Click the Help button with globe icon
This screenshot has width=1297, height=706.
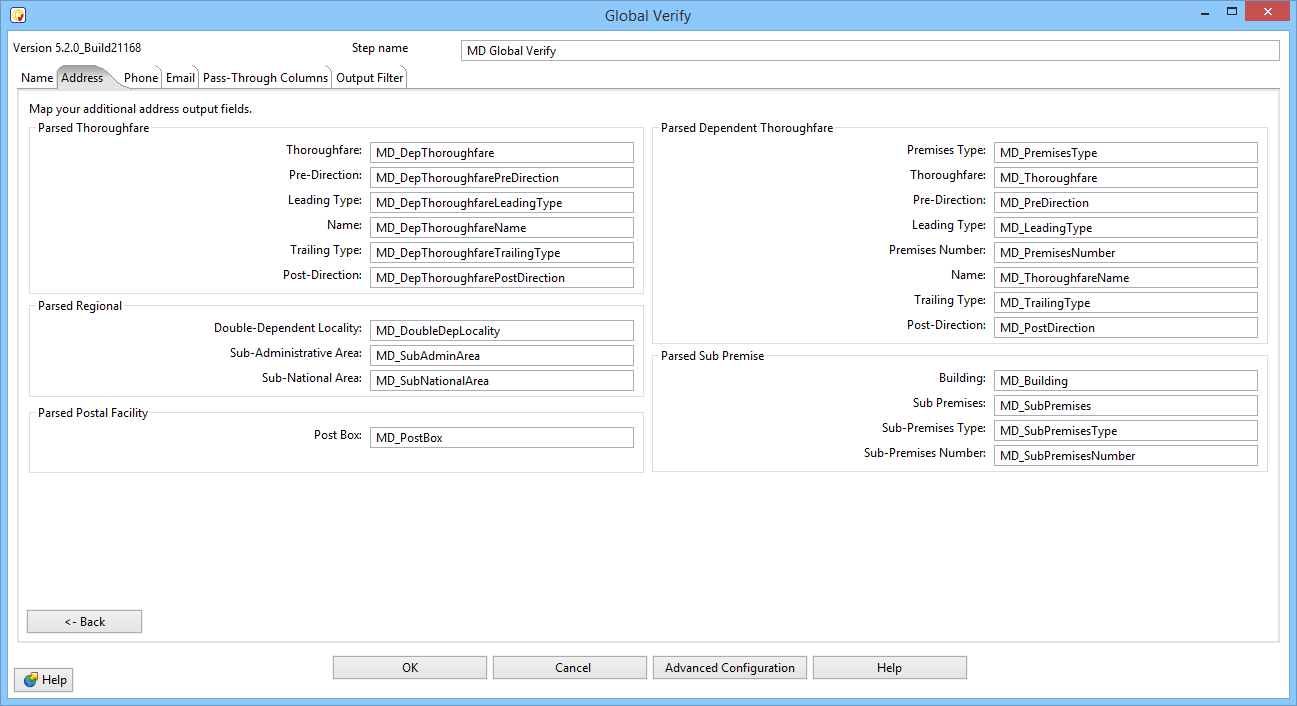click(x=44, y=680)
